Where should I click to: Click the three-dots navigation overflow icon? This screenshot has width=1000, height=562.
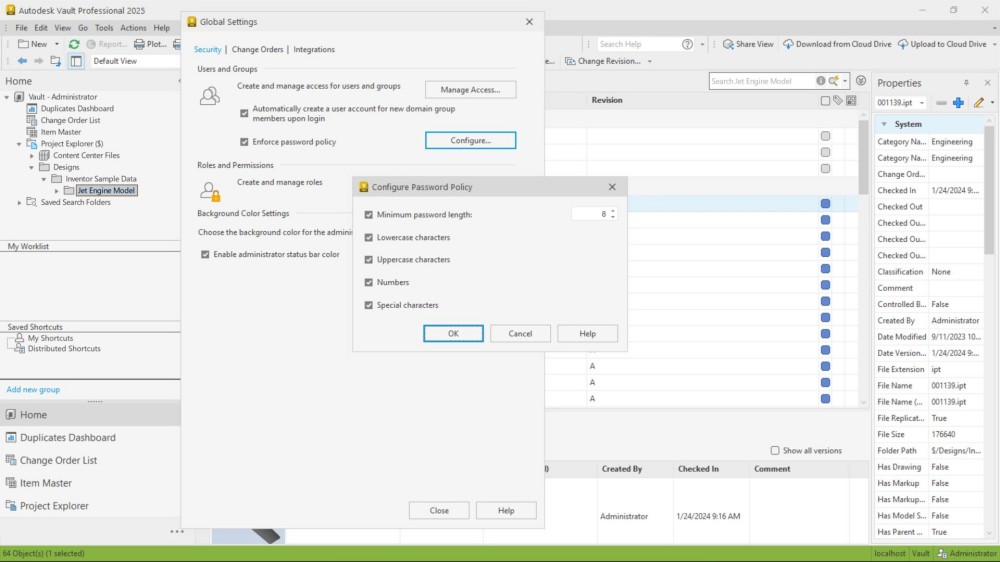click(177, 531)
